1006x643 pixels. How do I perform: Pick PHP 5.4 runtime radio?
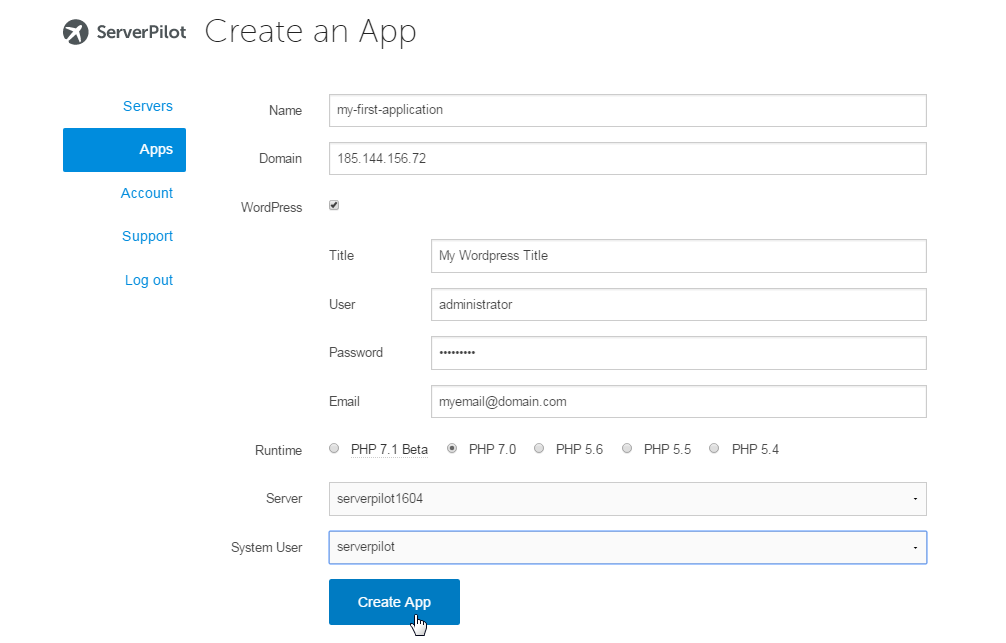click(x=714, y=449)
